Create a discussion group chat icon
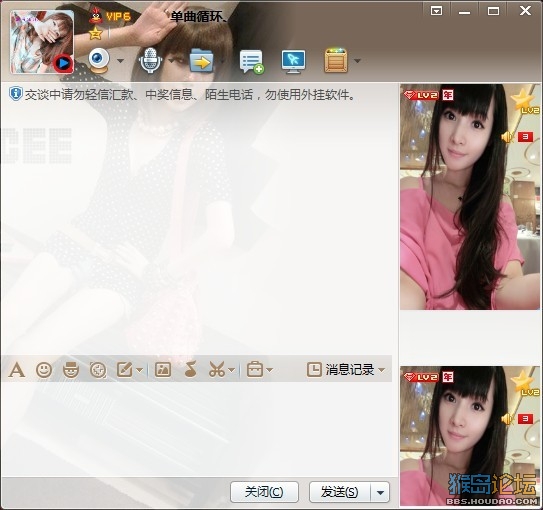The width and height of the screenshot is (543, 510). click(251, 62)
